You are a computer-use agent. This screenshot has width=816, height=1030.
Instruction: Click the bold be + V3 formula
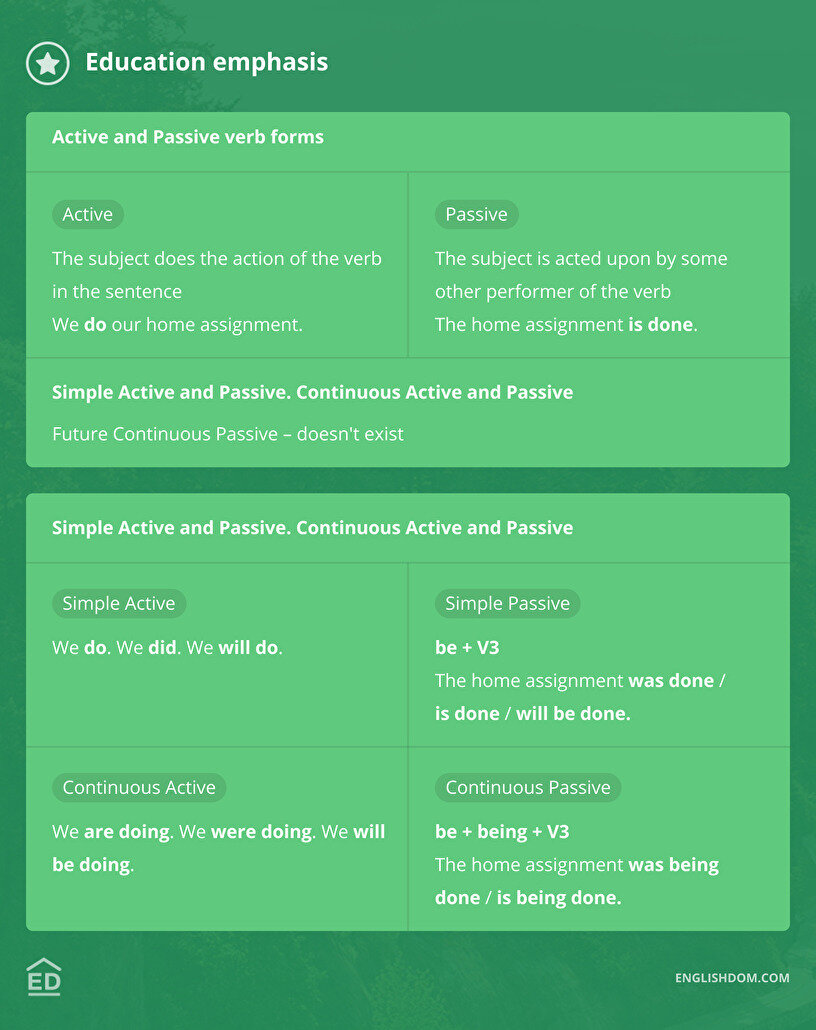(x=467, y=647)
